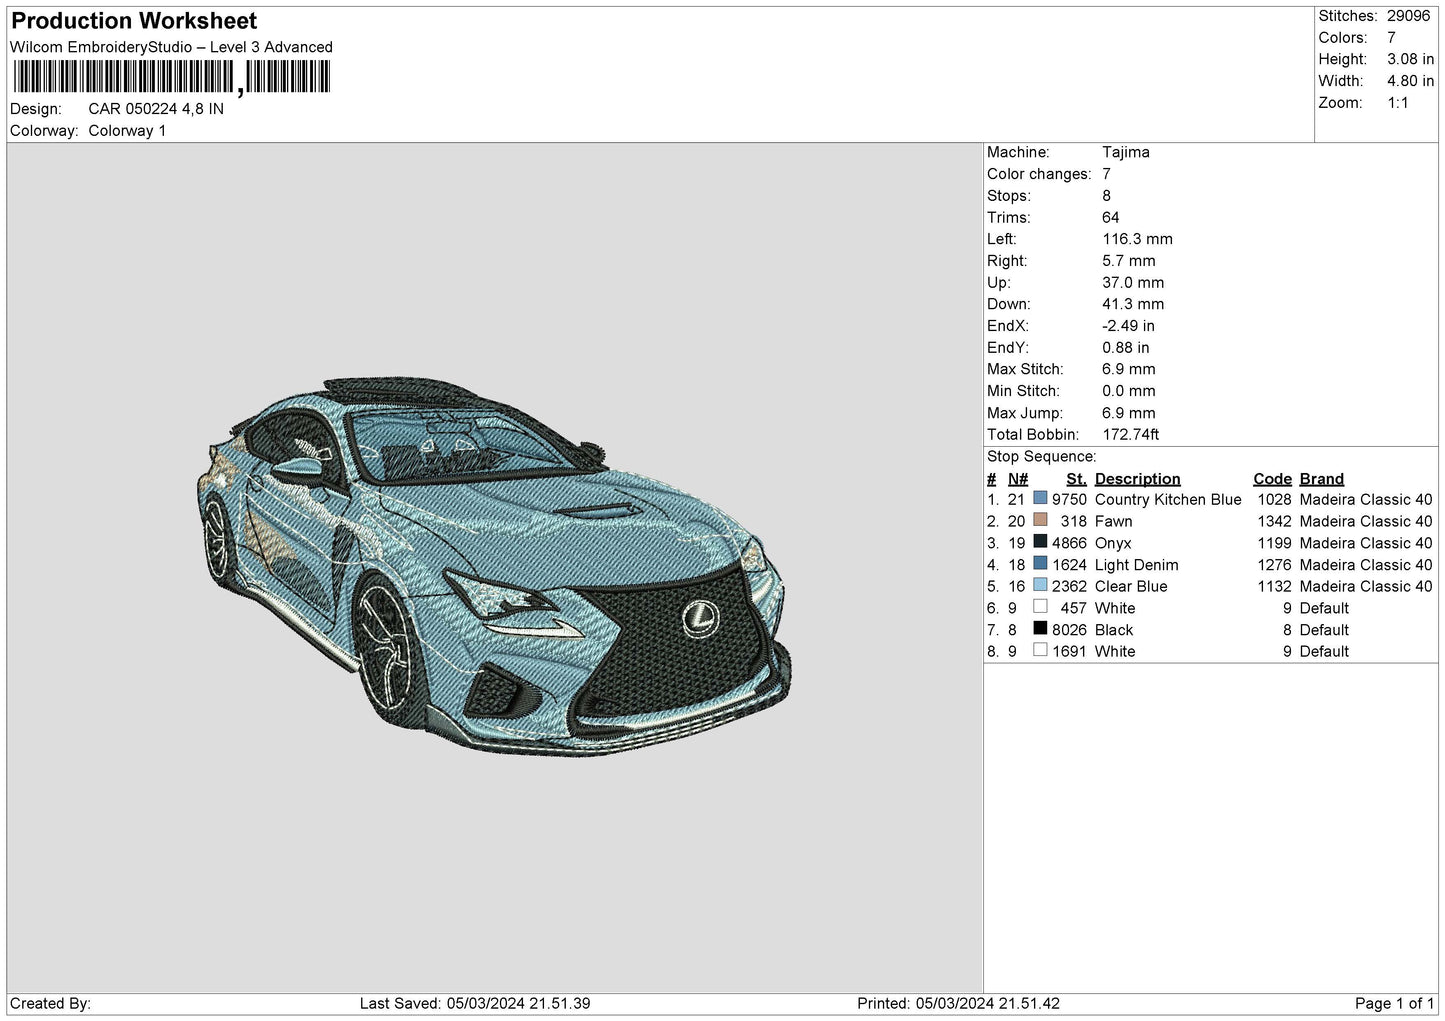Click the Country Kitchen Blue color swatch
1445x1021 pixels.
click(1040, 498)
